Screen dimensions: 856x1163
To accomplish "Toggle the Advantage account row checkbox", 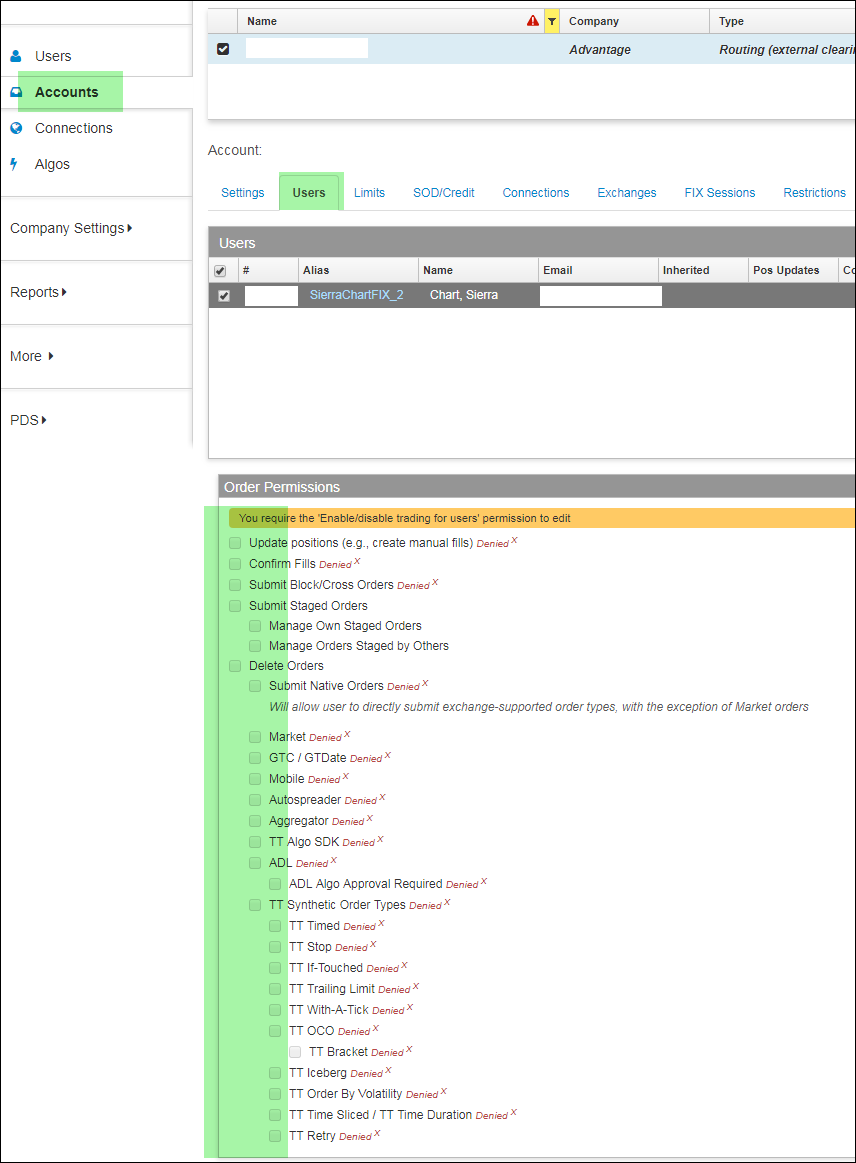I will pyautogui.click(x=223, y=49).
